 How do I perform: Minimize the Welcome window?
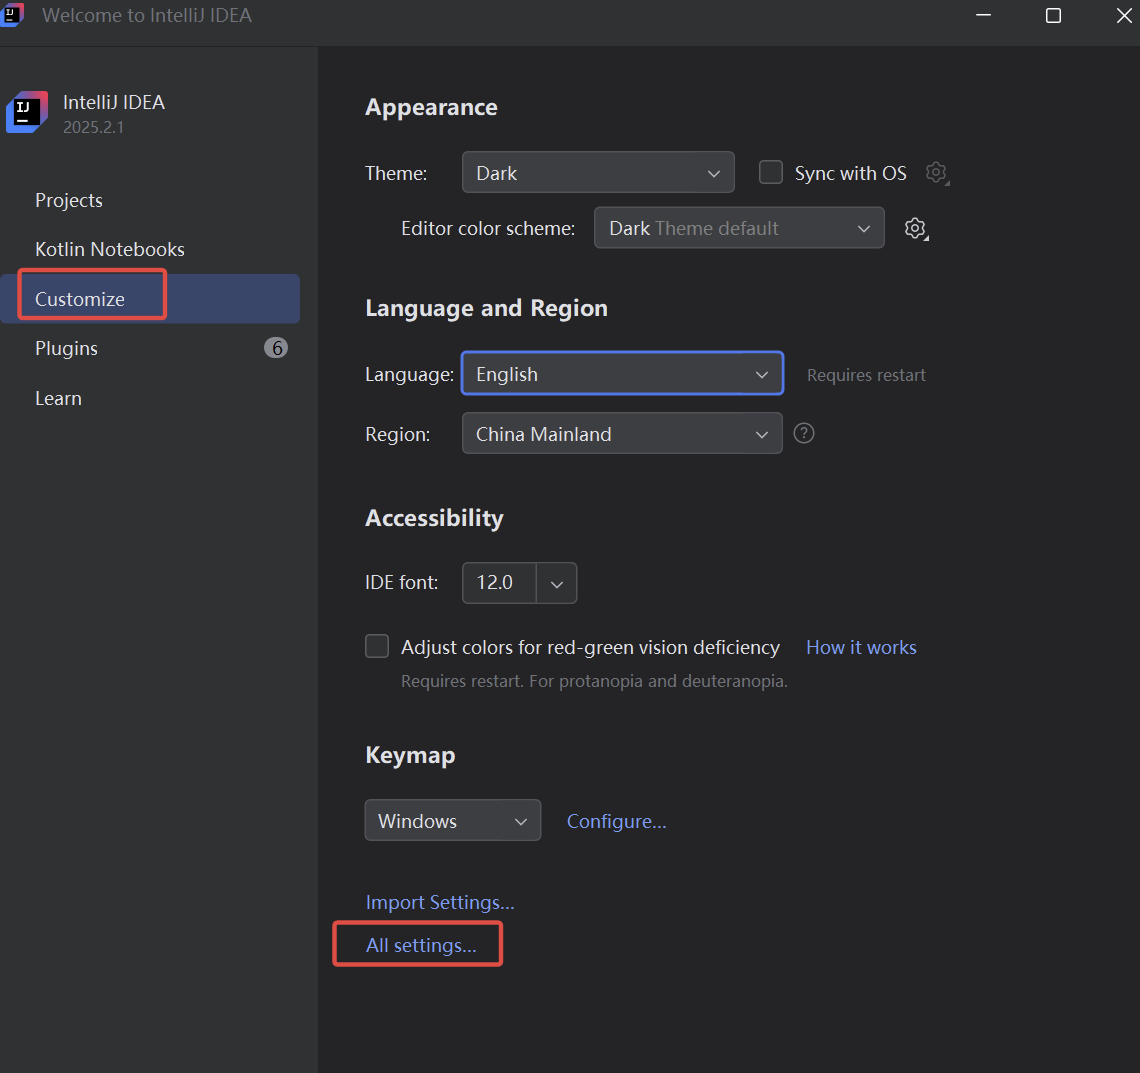click(984, 15)
